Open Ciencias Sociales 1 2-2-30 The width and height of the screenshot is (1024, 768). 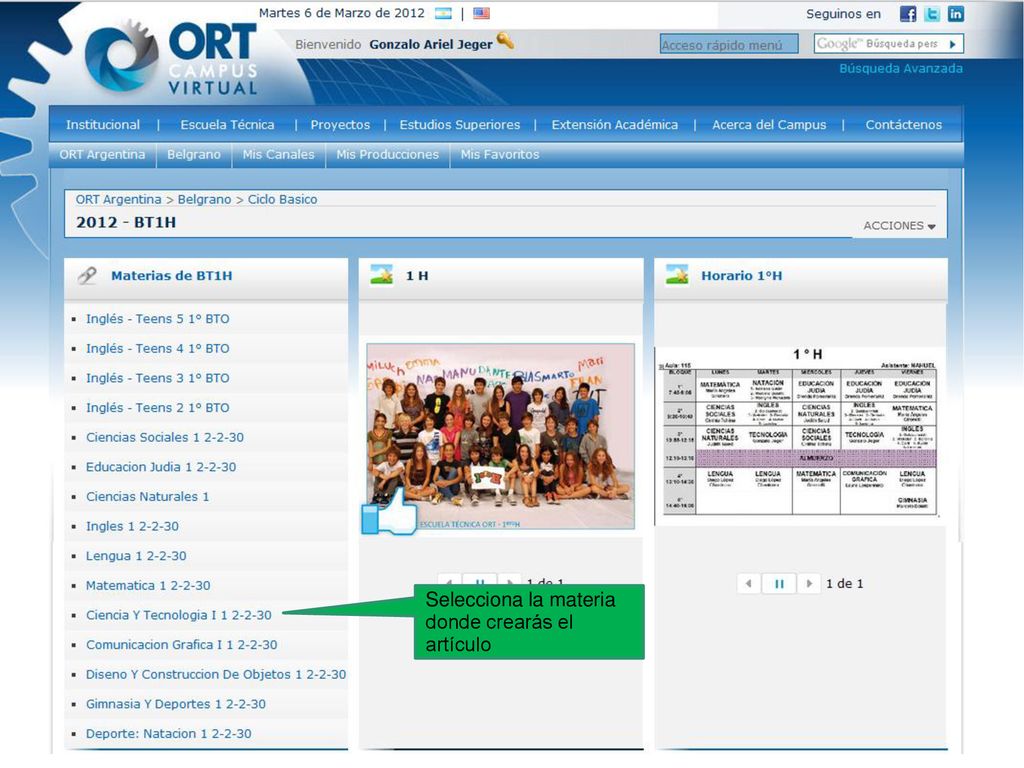tap(165, 437)
